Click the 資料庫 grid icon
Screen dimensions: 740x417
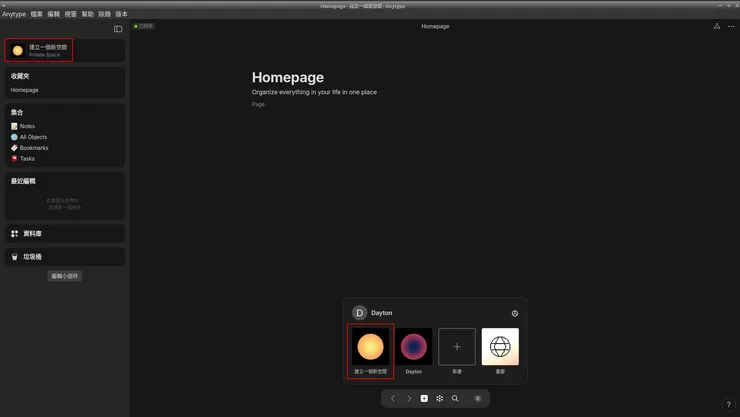(x=15, y=234)
